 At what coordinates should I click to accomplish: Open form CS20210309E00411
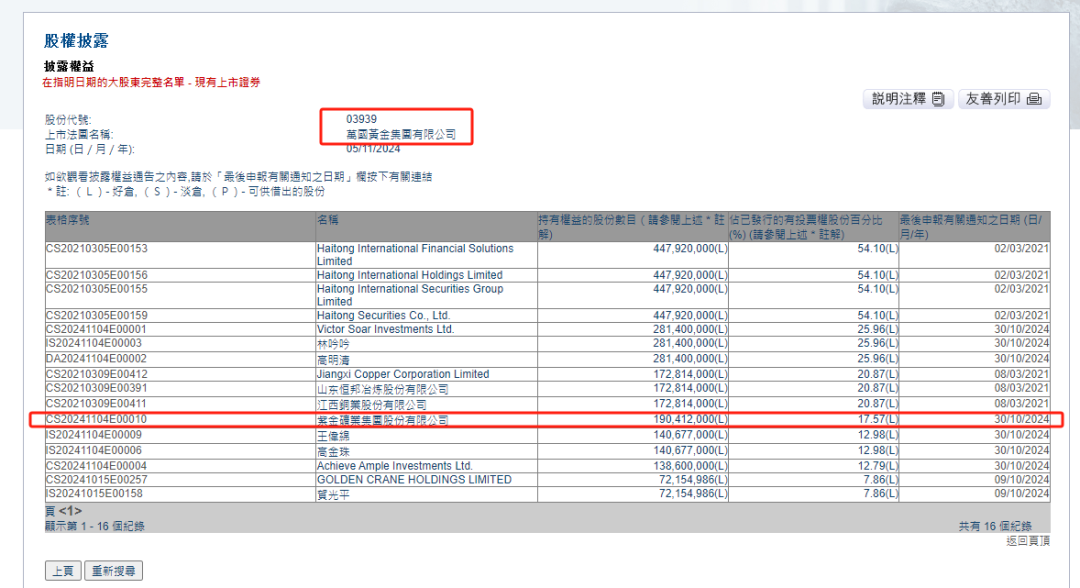tap(96, 403)
